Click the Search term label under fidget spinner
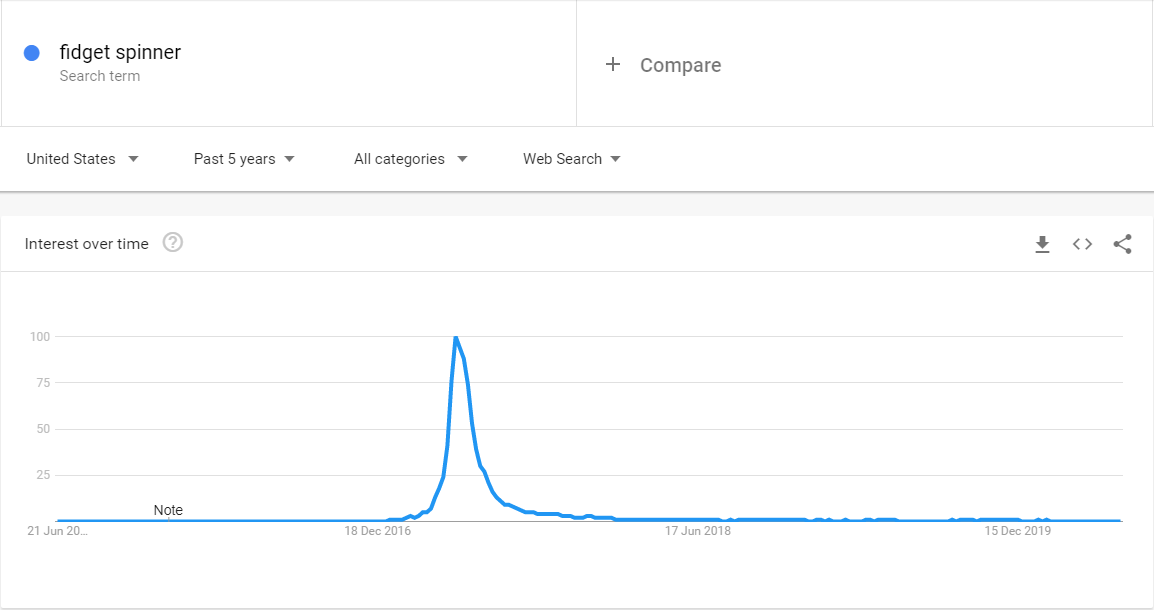This screenshot has width=1154, height=610. click(99, 76)
